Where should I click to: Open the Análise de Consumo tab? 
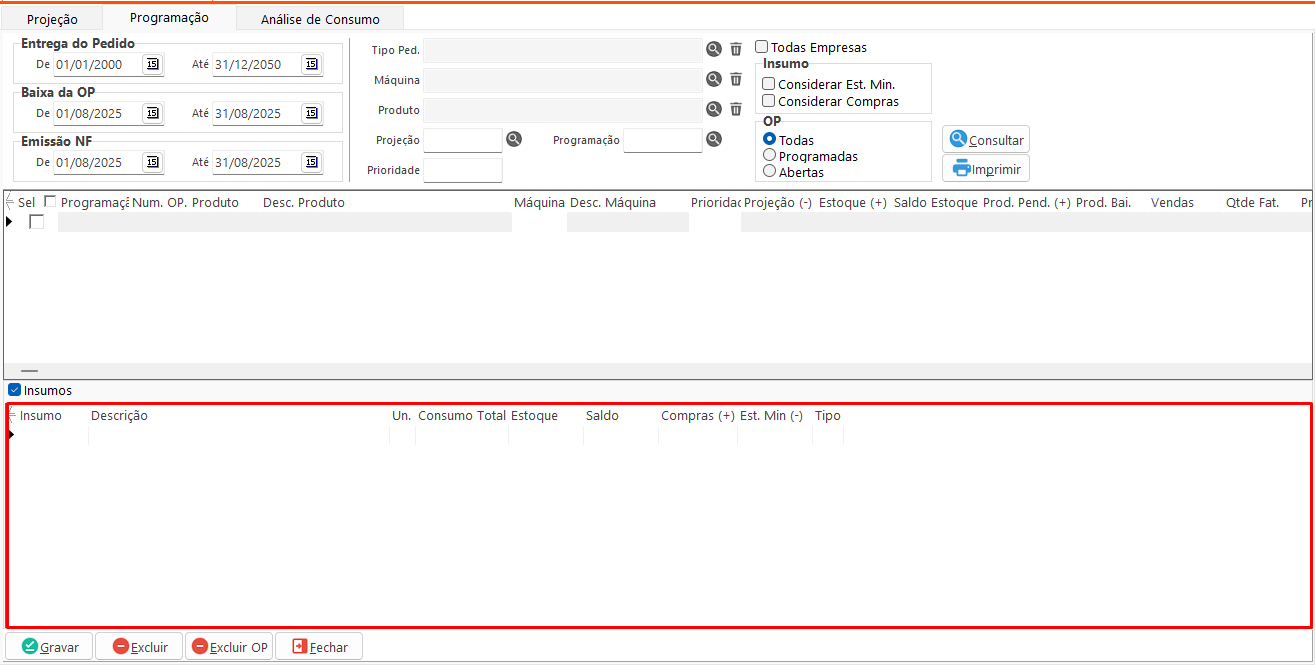tap(320, 19)
